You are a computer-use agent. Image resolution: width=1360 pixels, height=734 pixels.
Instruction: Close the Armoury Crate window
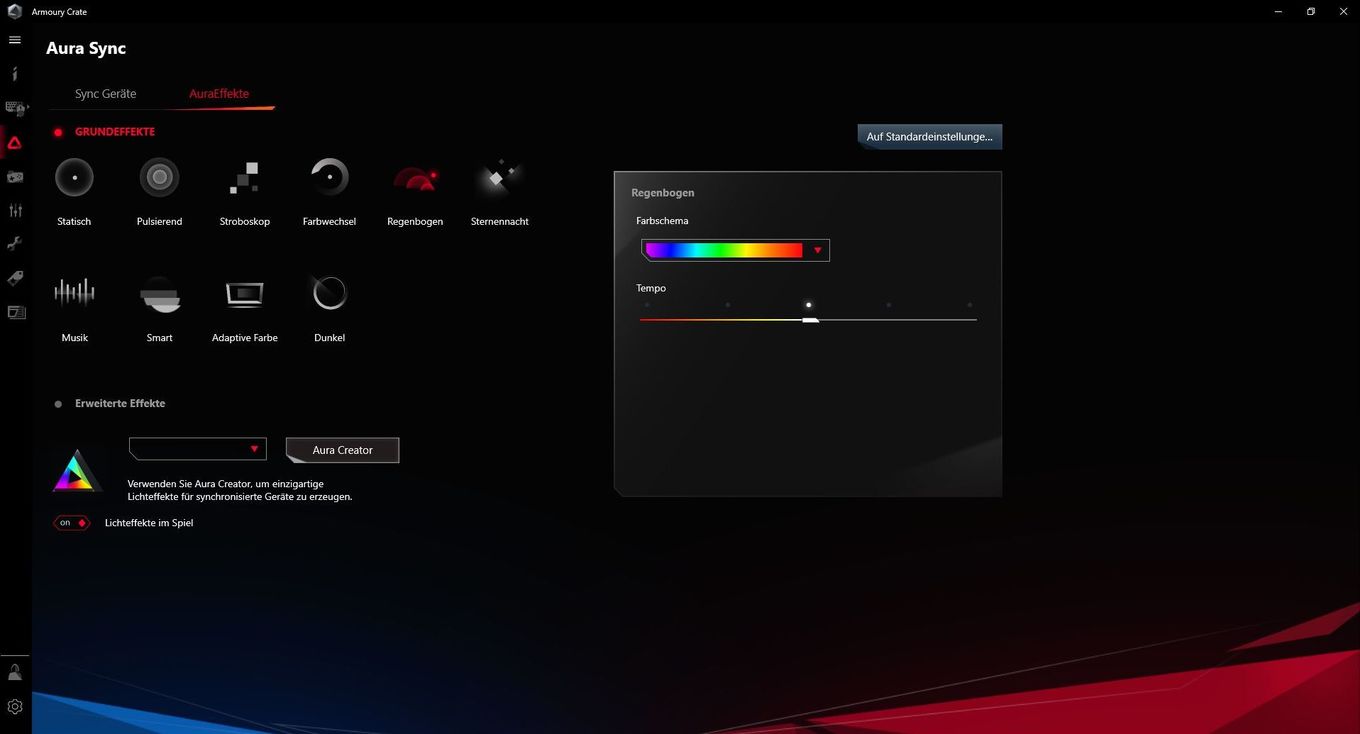1343,11
